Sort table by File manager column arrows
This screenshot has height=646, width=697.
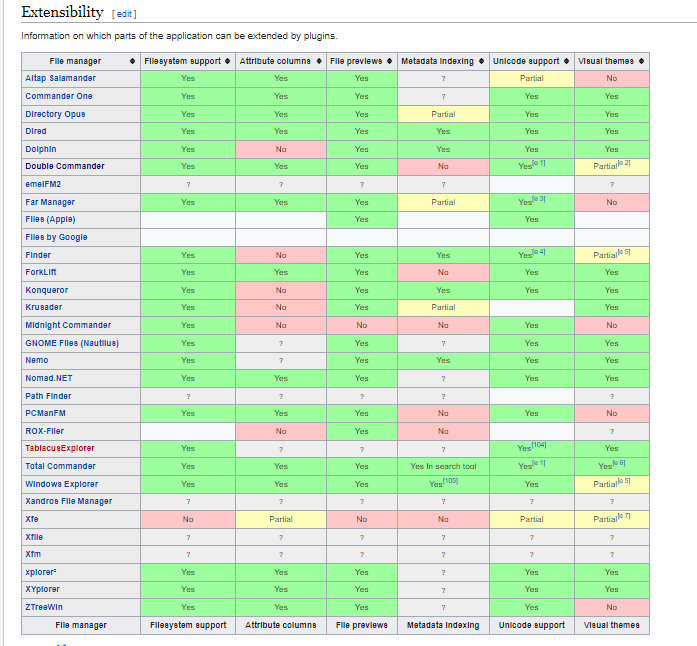point(132,61)
